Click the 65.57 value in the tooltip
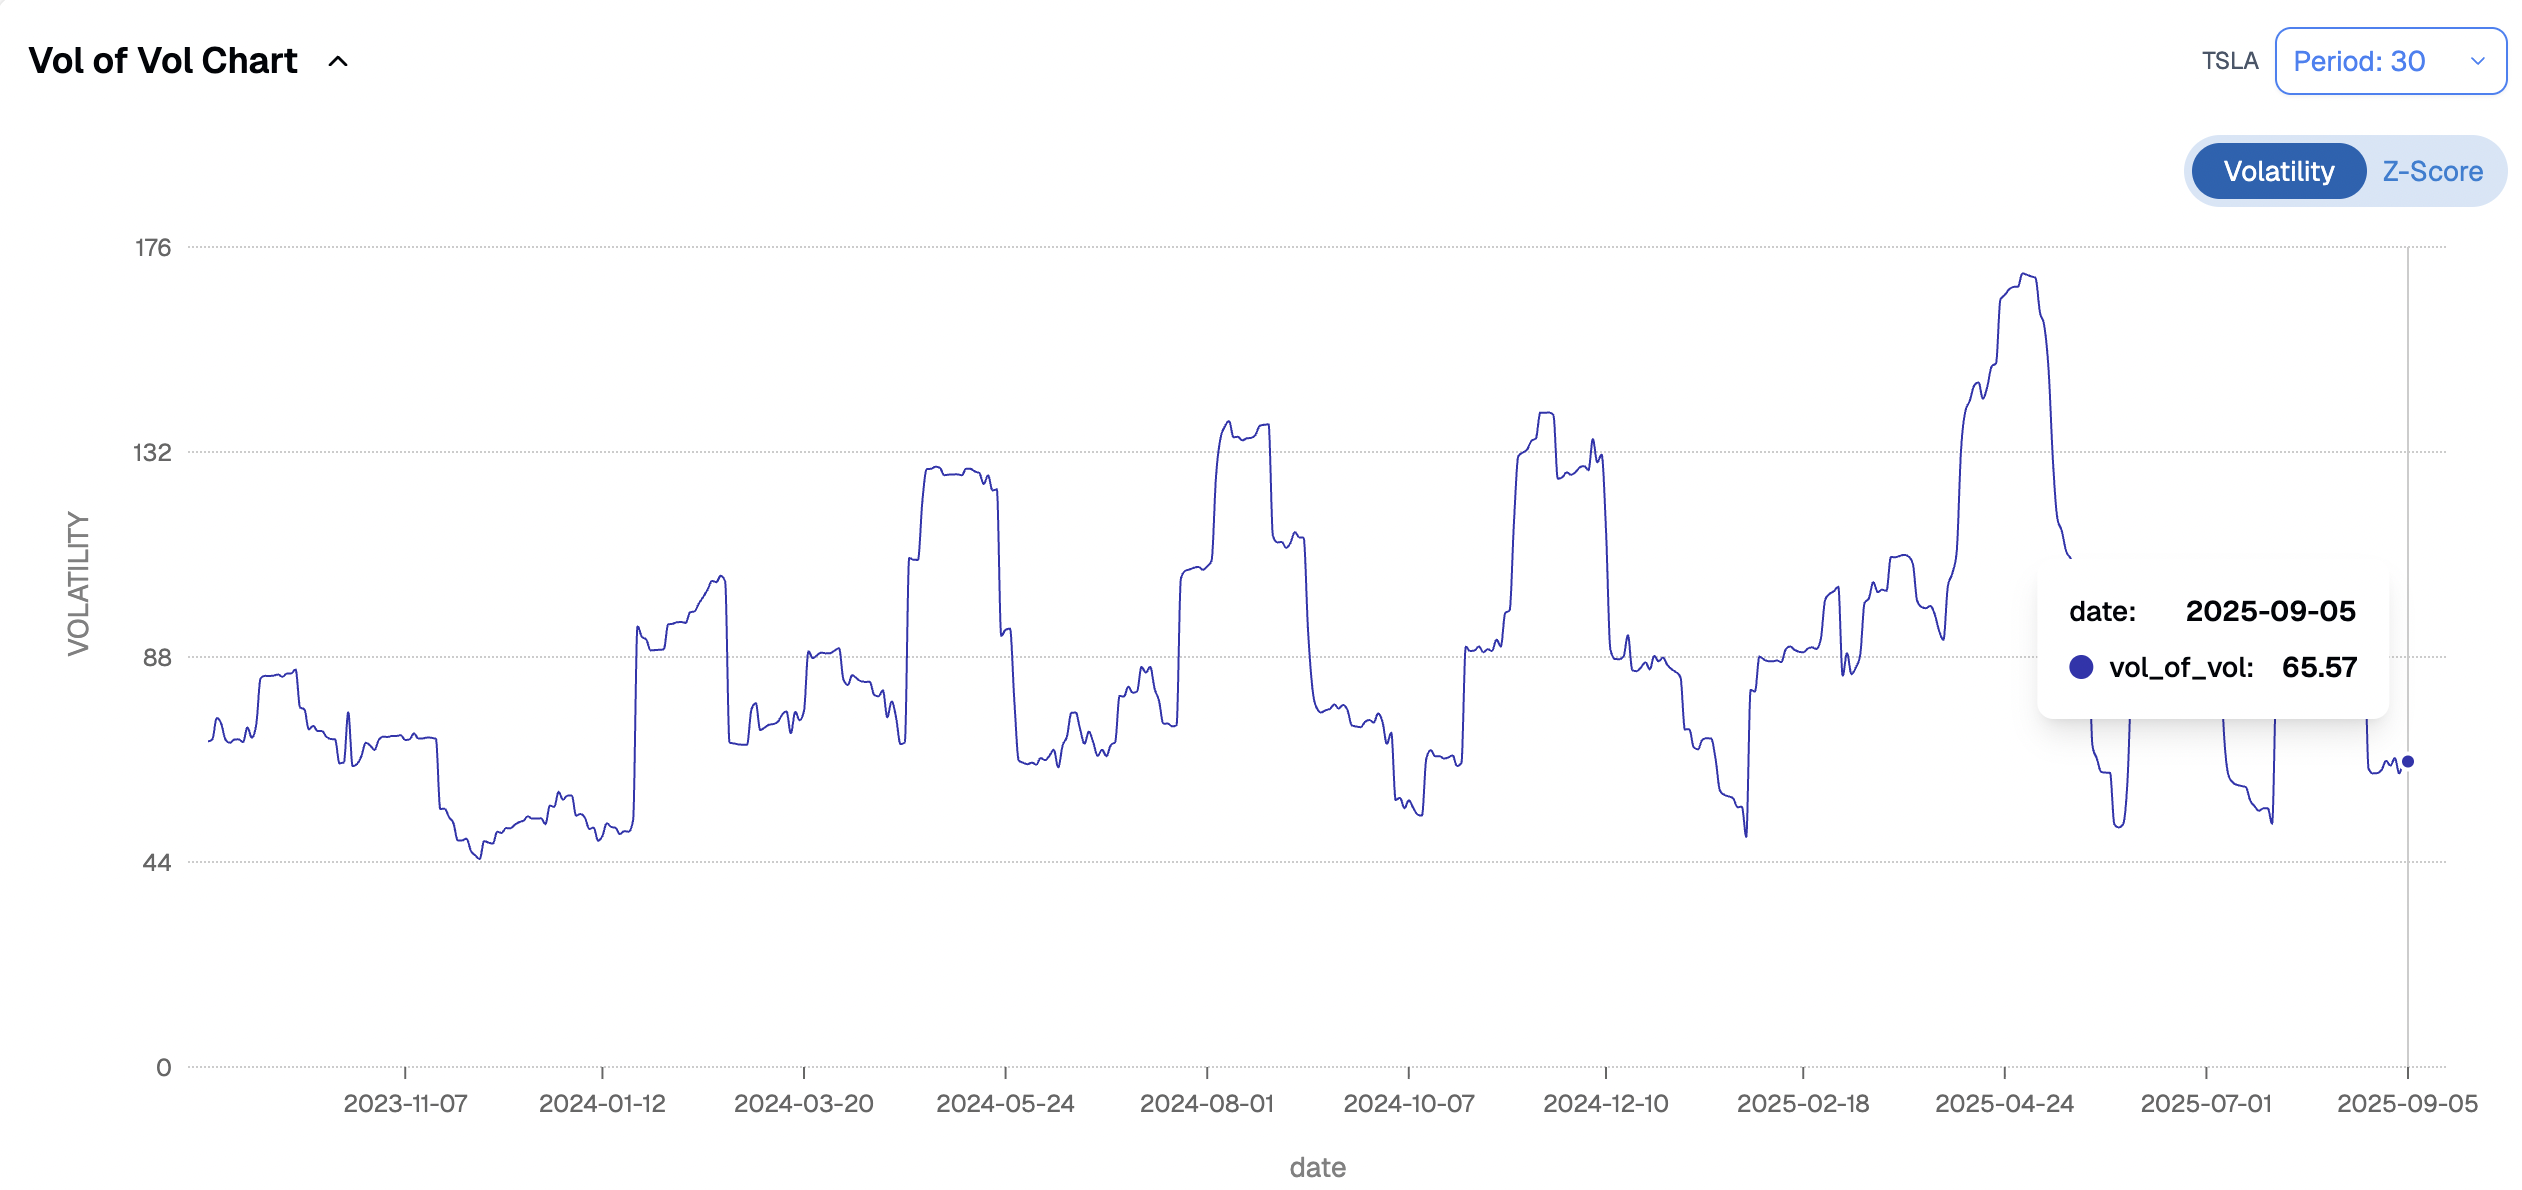Image resolution: width=2522 pixels, height=1190 pixels. tap(2319, 667)
